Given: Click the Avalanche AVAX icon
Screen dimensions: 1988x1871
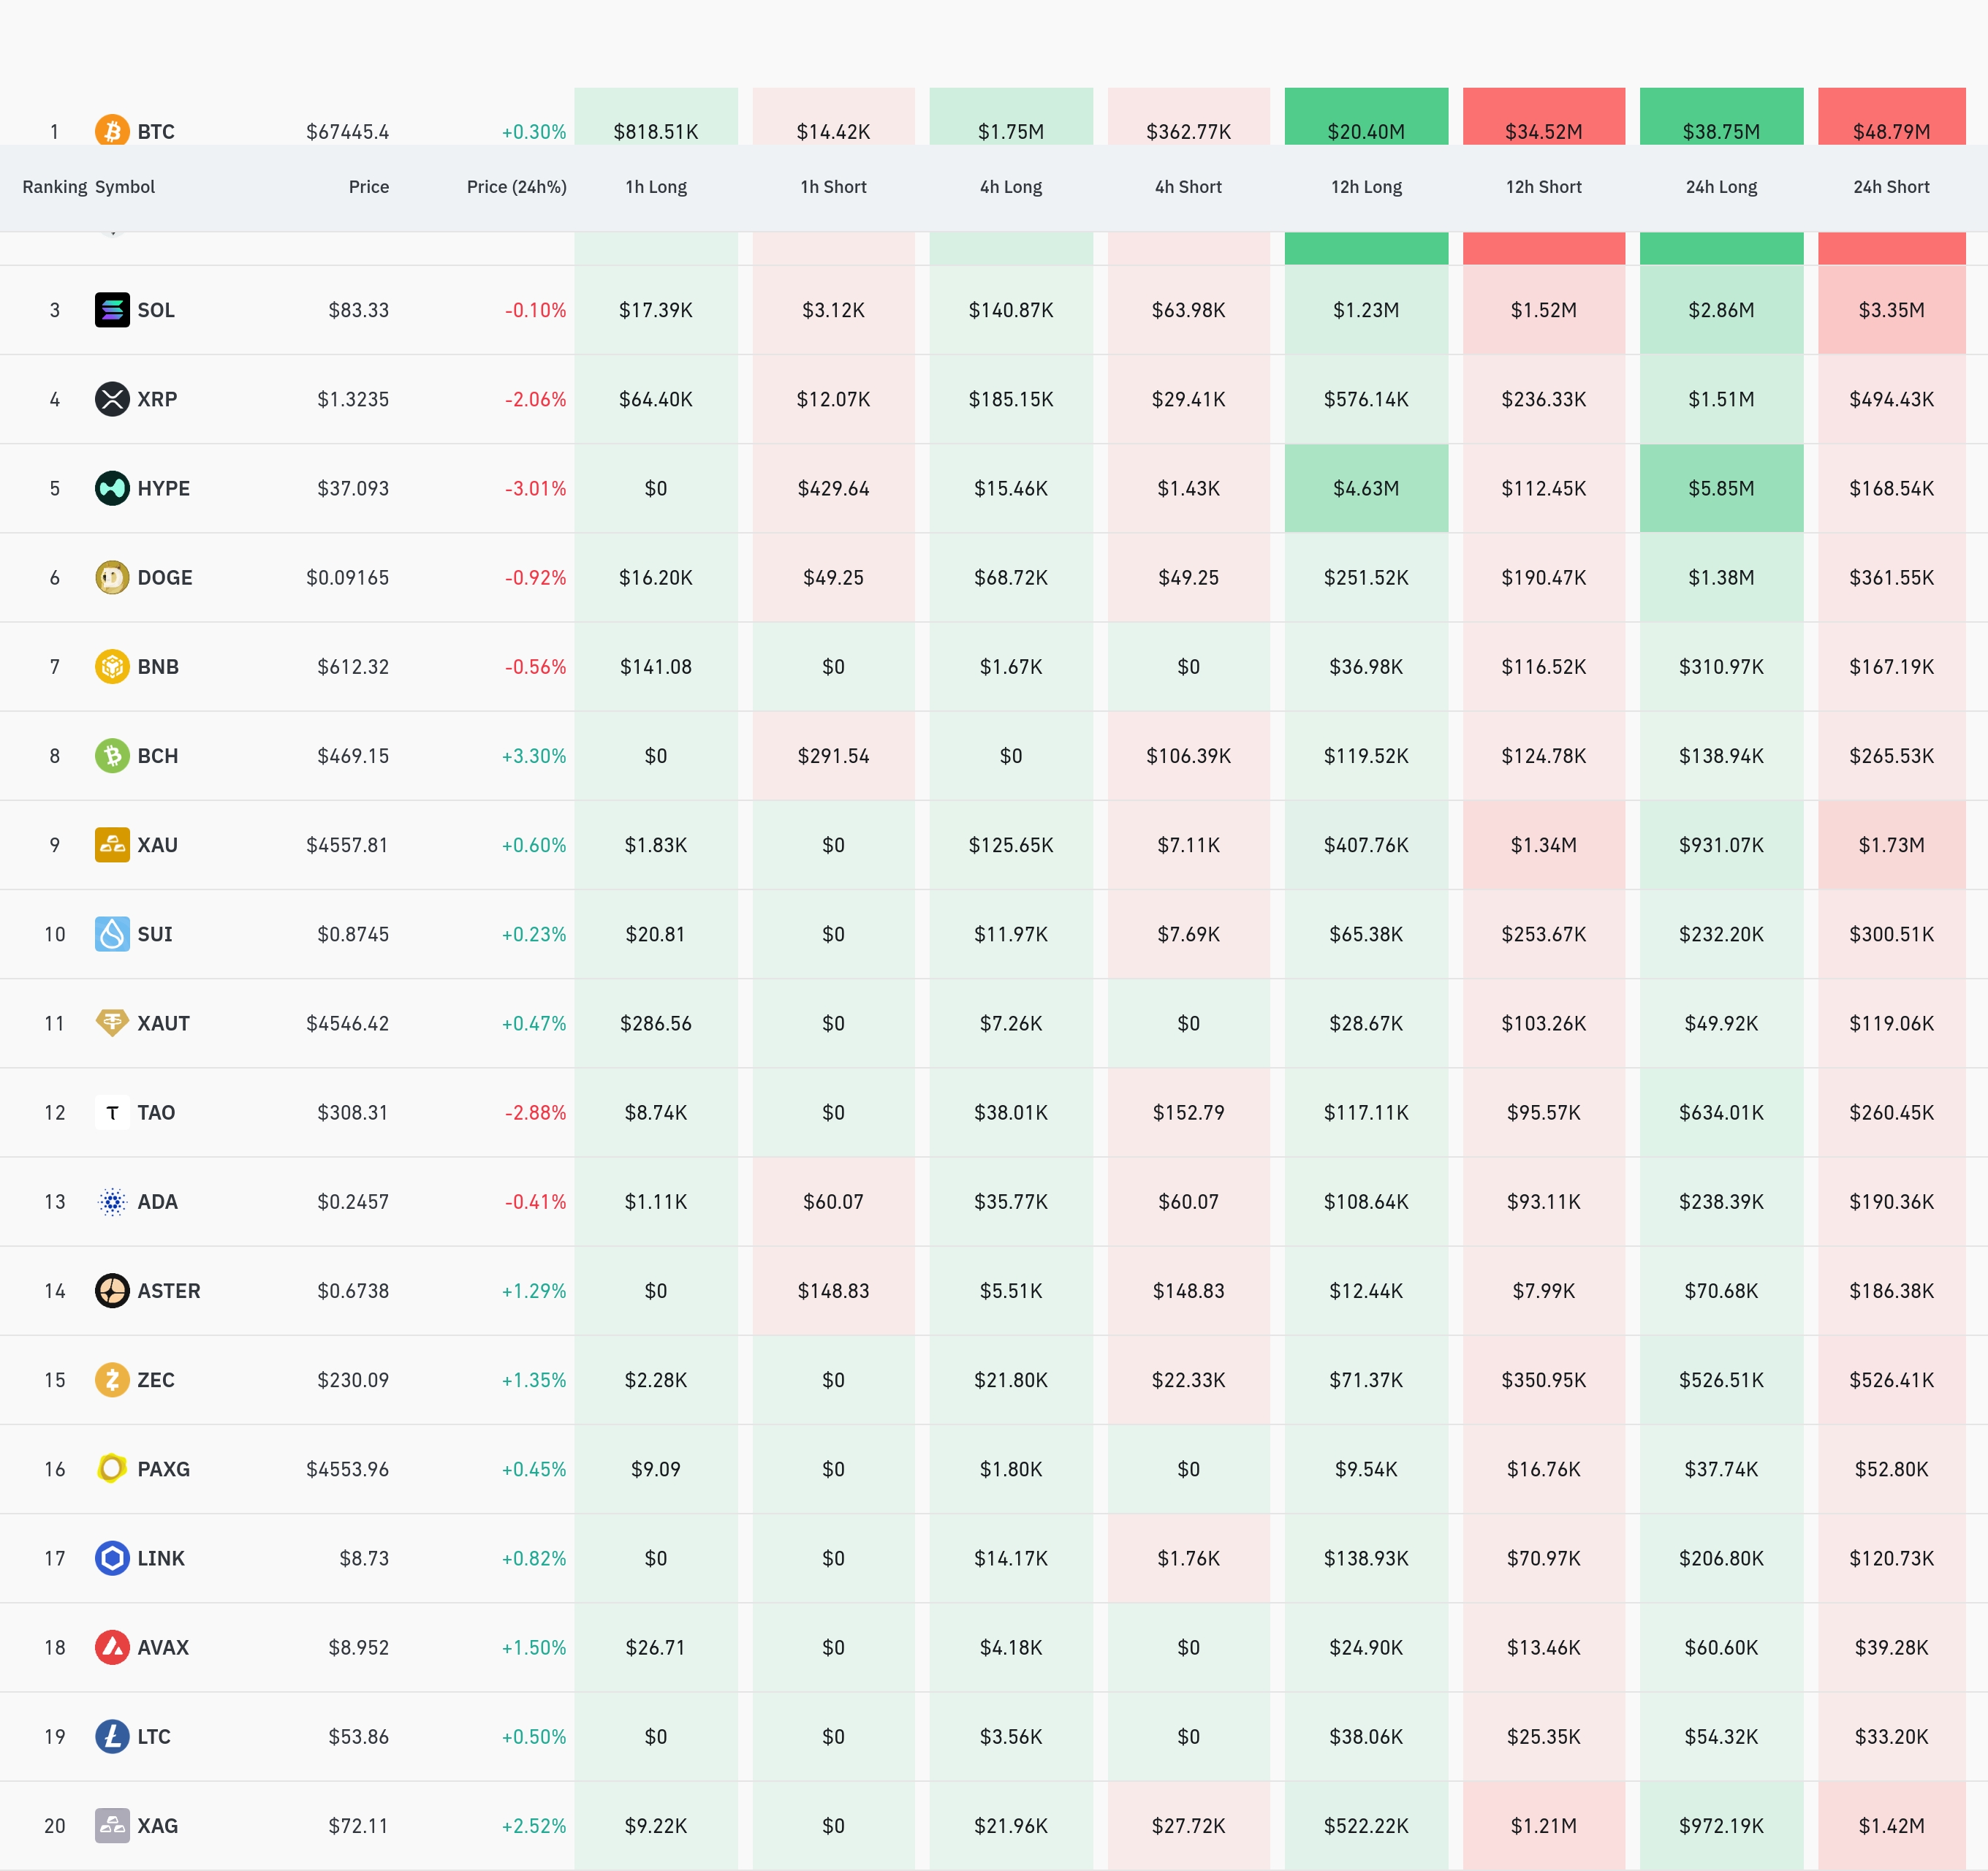Looking at the screenshot, I should [112, 1647].
